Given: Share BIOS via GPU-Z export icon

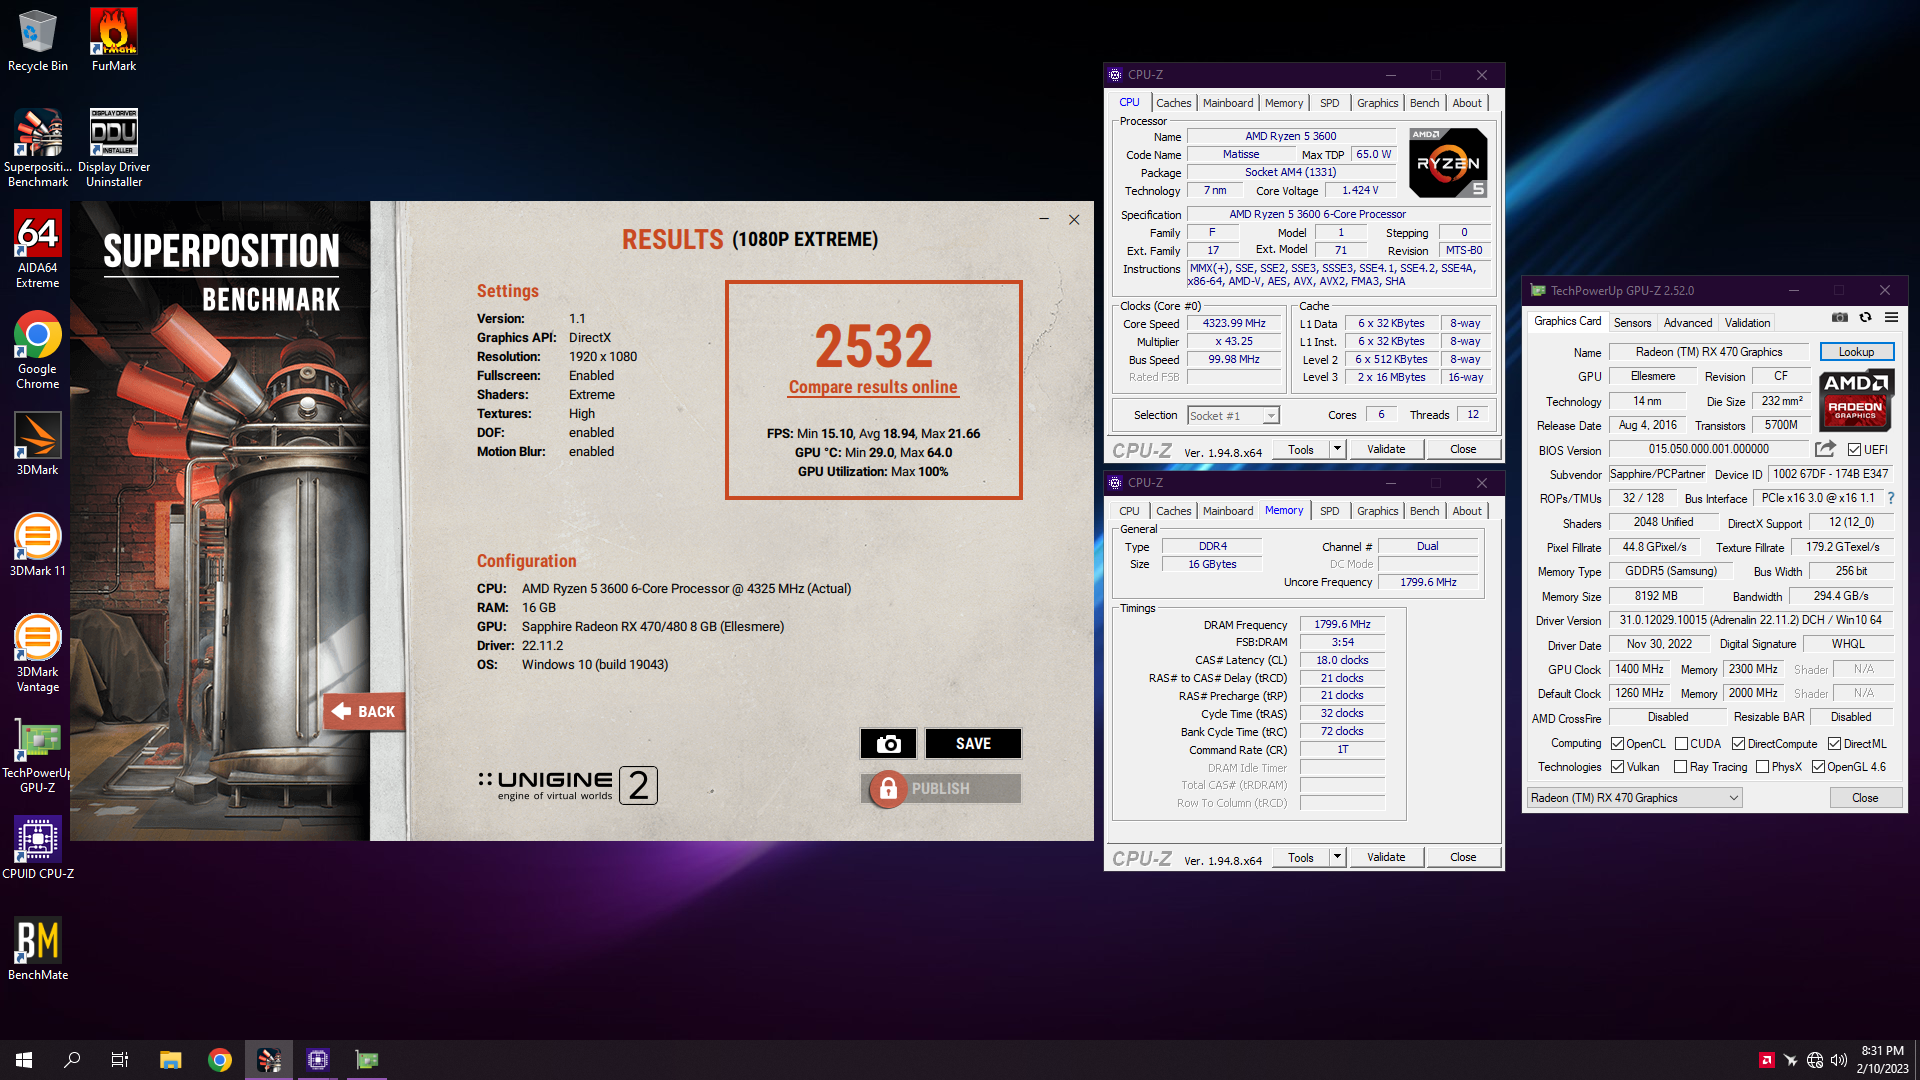Looking at the screenshot, I should [x=1825, y=449].
